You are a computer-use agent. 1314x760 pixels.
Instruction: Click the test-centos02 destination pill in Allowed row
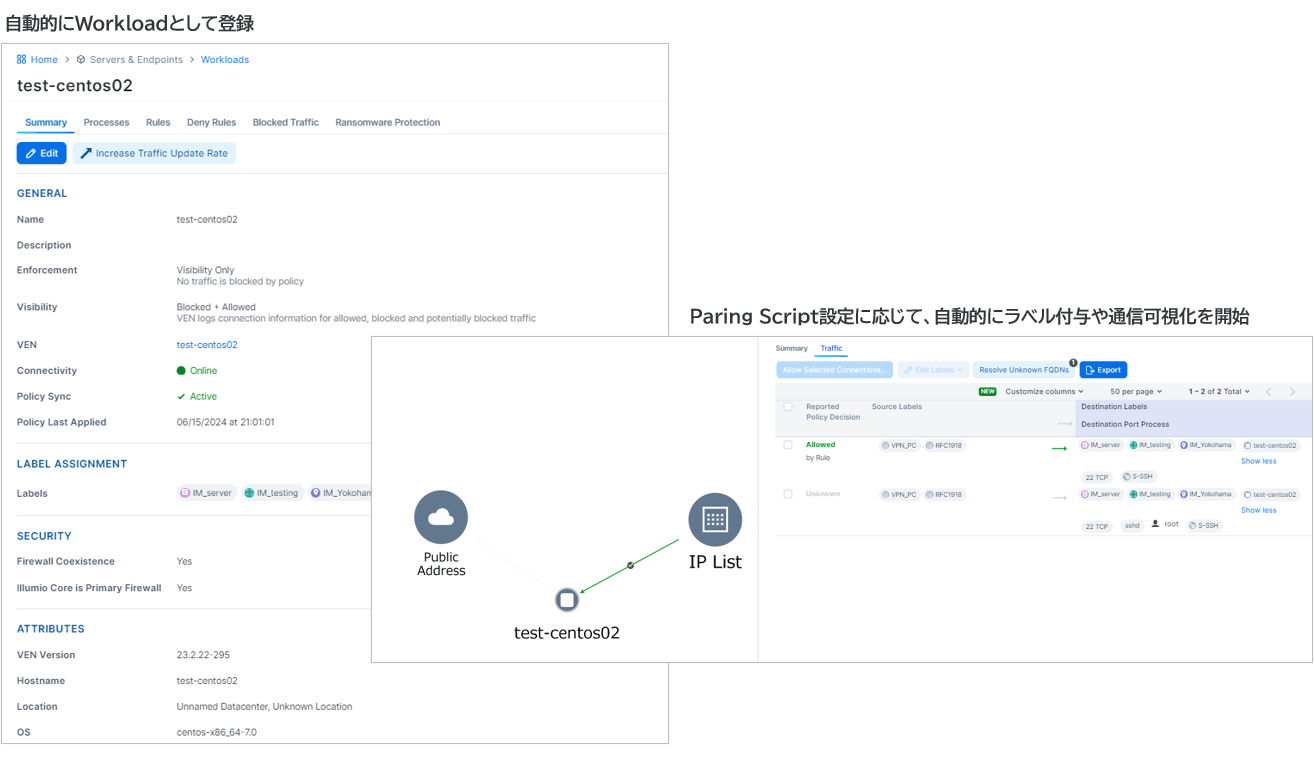[x=1270, y=446]
